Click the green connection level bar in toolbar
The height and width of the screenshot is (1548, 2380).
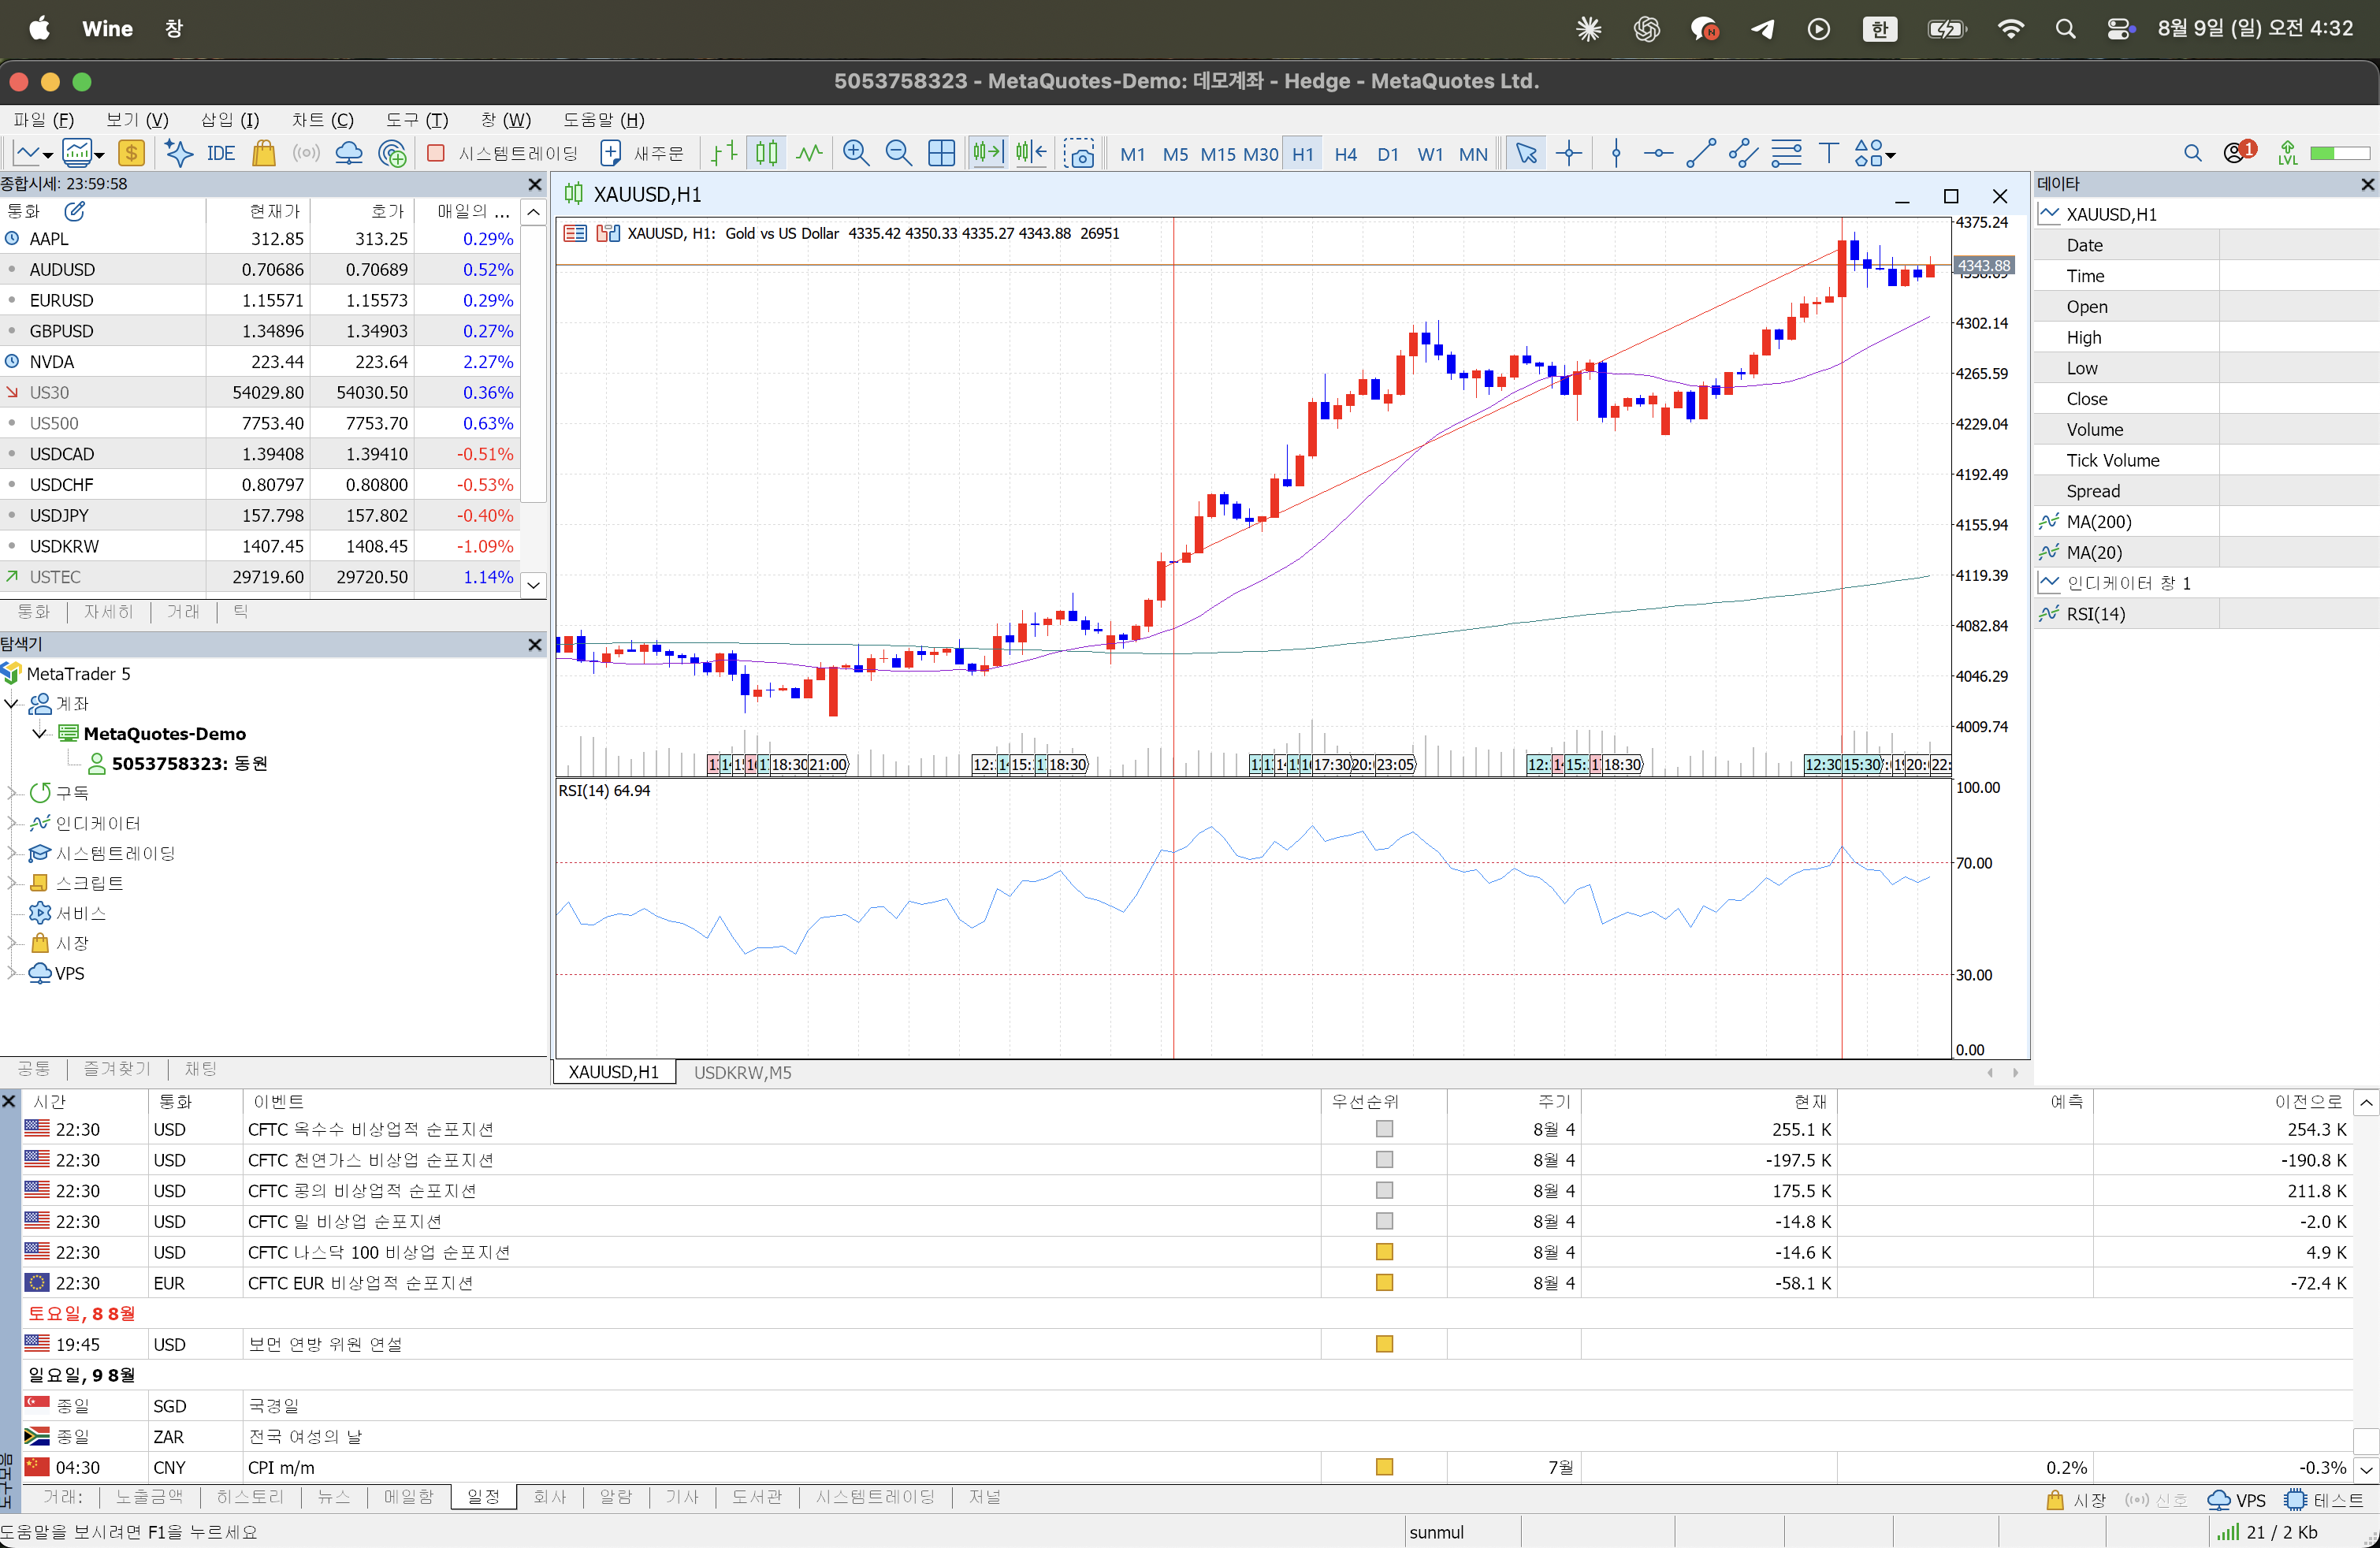coord(2340,153)
